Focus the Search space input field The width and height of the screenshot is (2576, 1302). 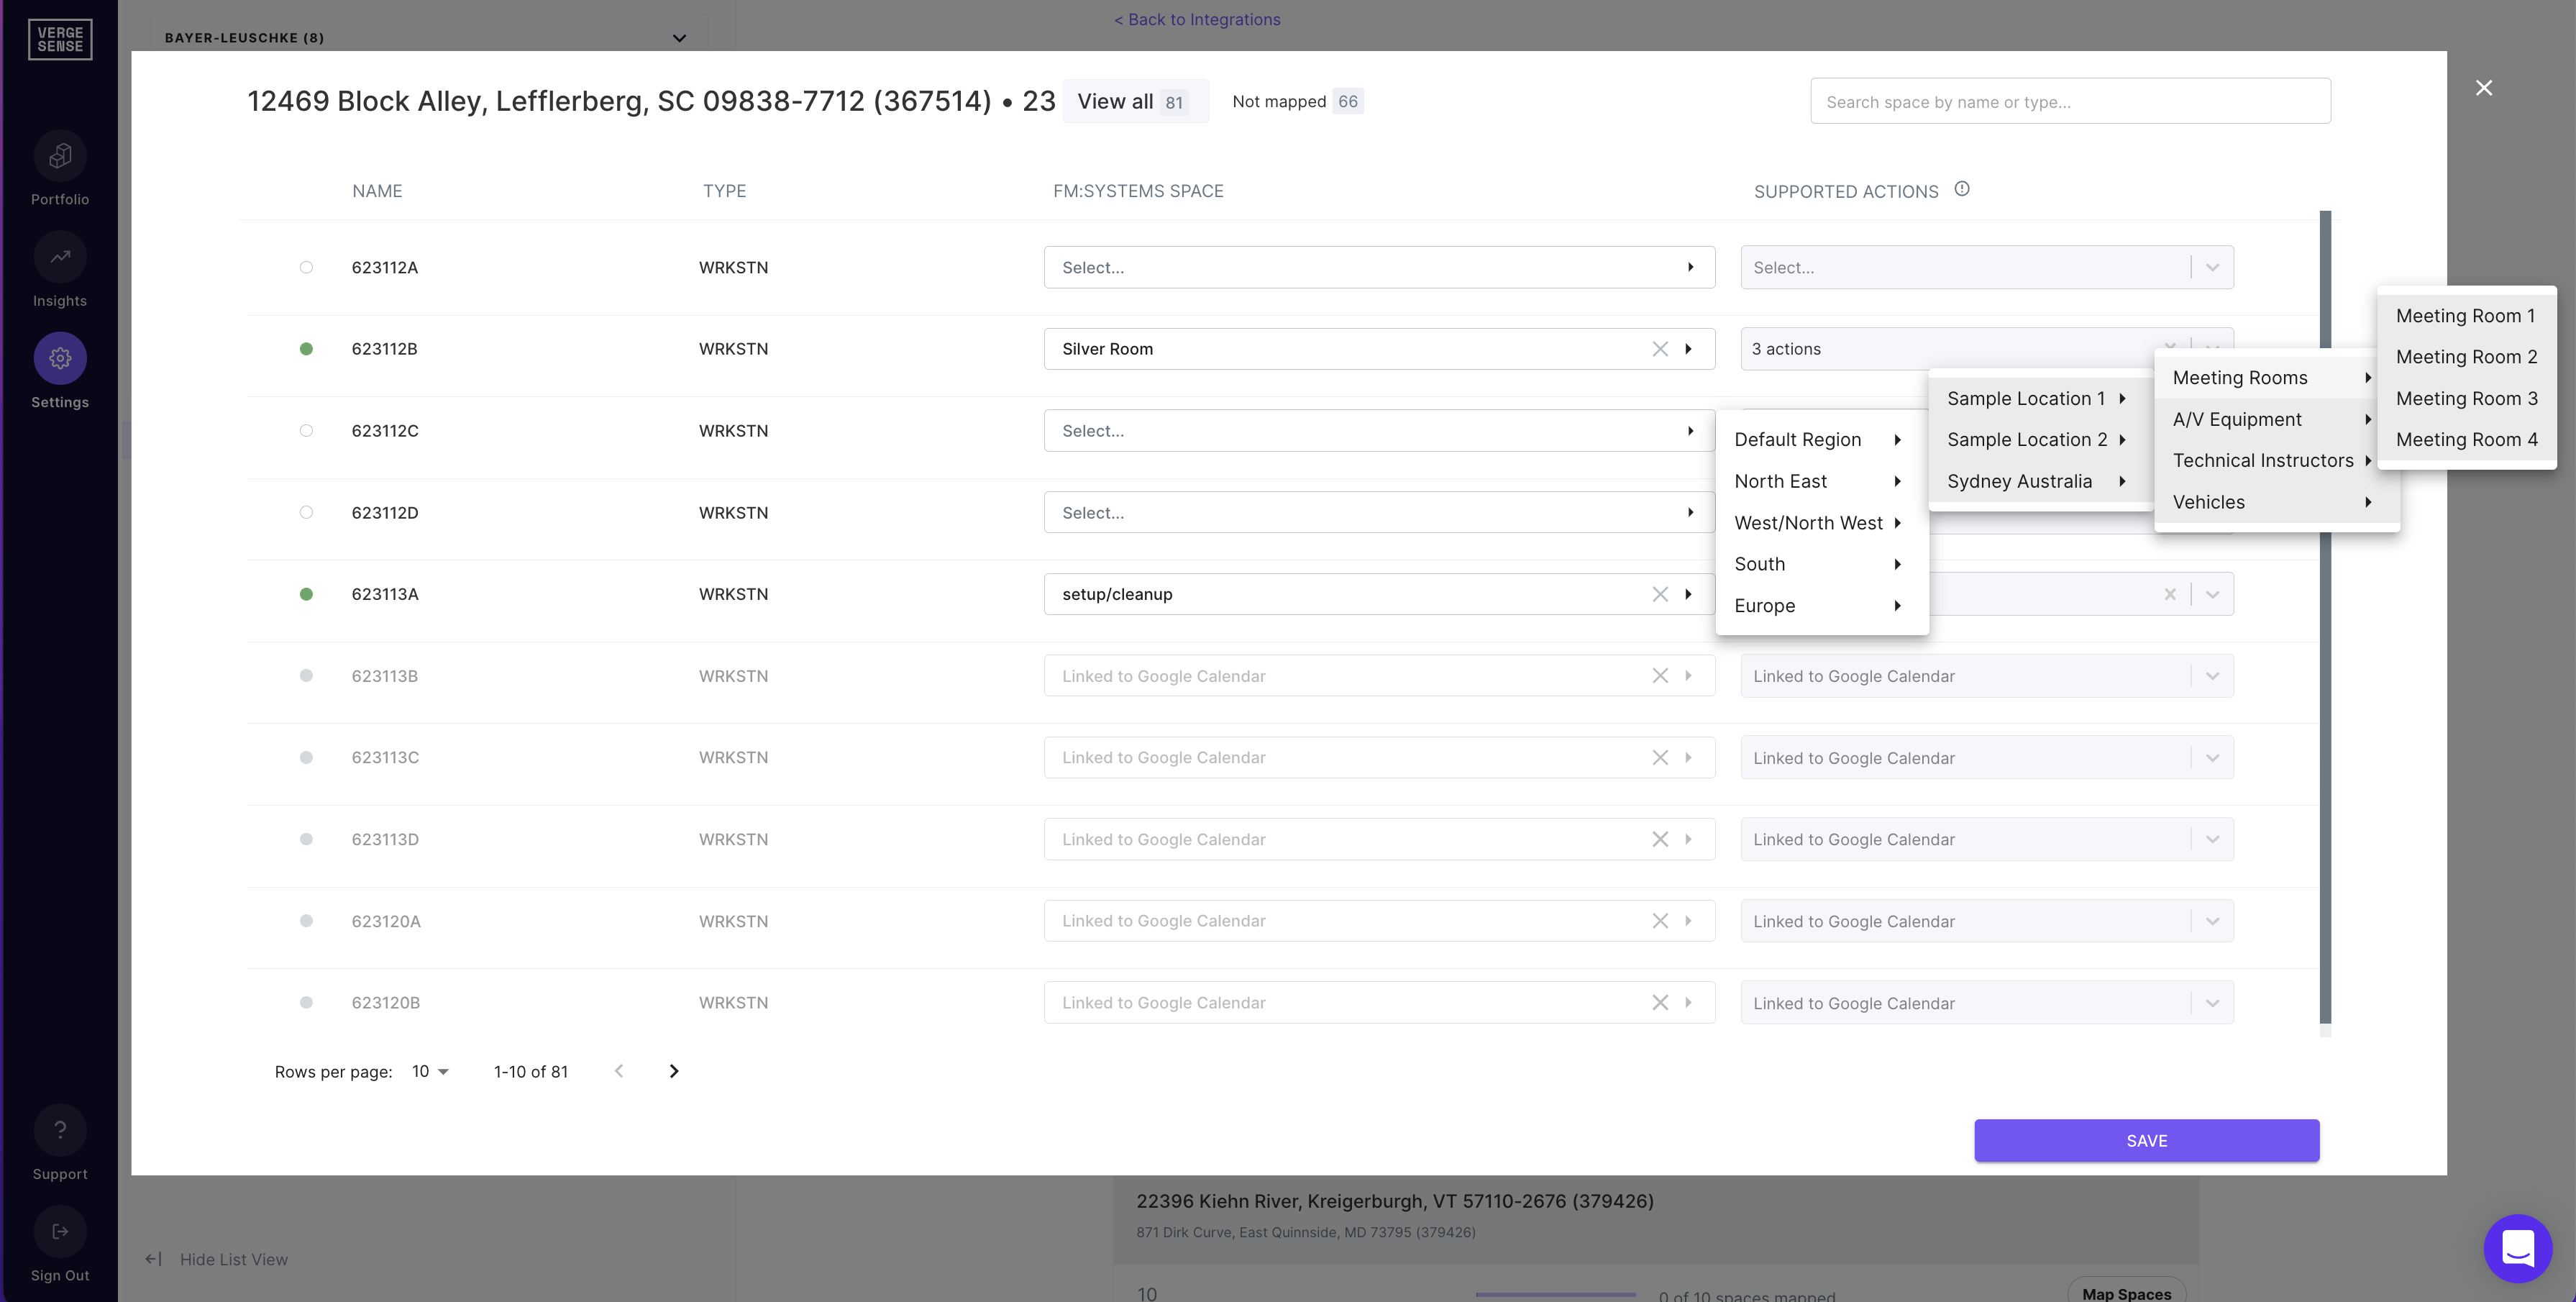[x=2070, y=101]
